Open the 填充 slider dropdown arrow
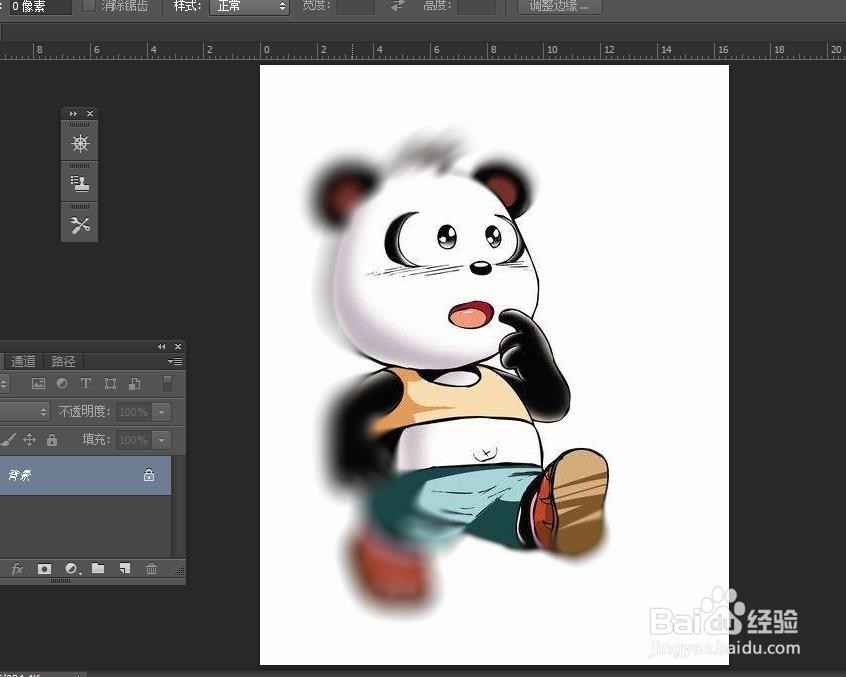 click(162, 440)
